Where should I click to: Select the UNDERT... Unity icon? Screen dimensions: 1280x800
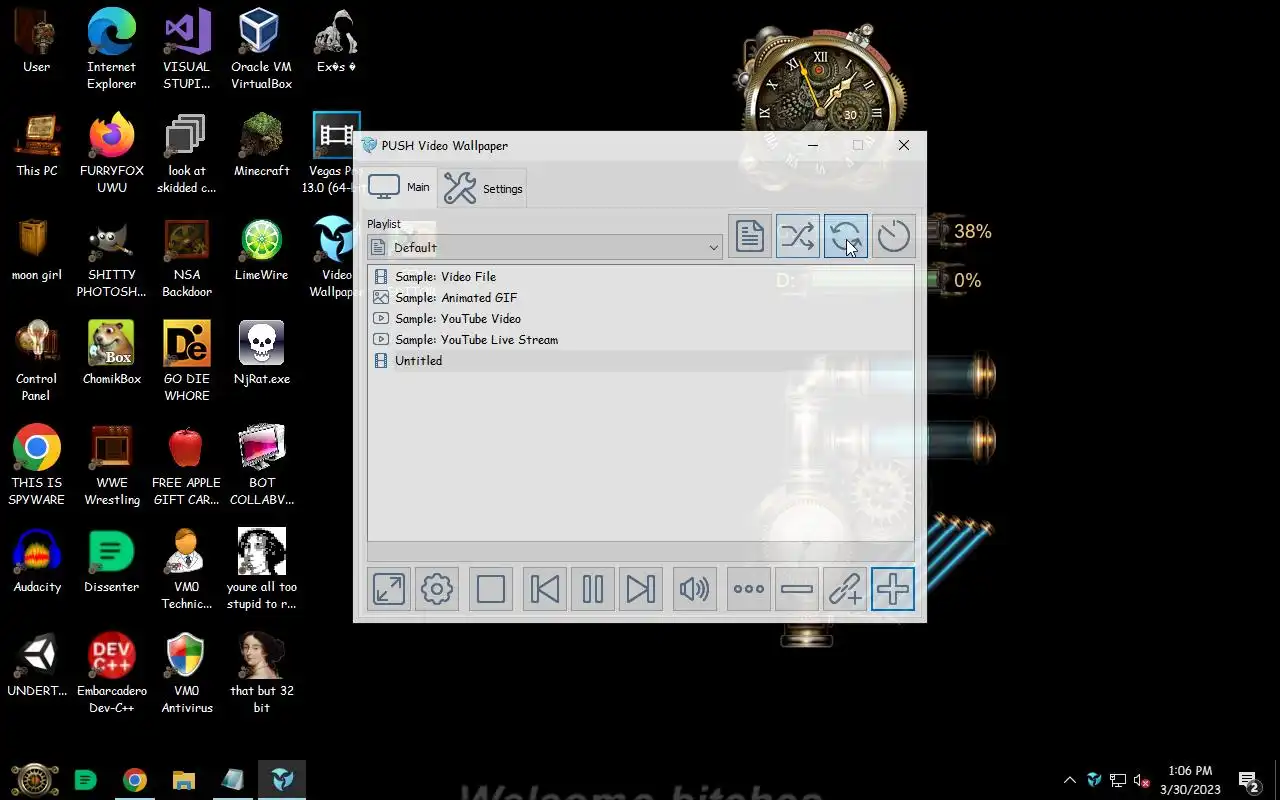[37, 666]
